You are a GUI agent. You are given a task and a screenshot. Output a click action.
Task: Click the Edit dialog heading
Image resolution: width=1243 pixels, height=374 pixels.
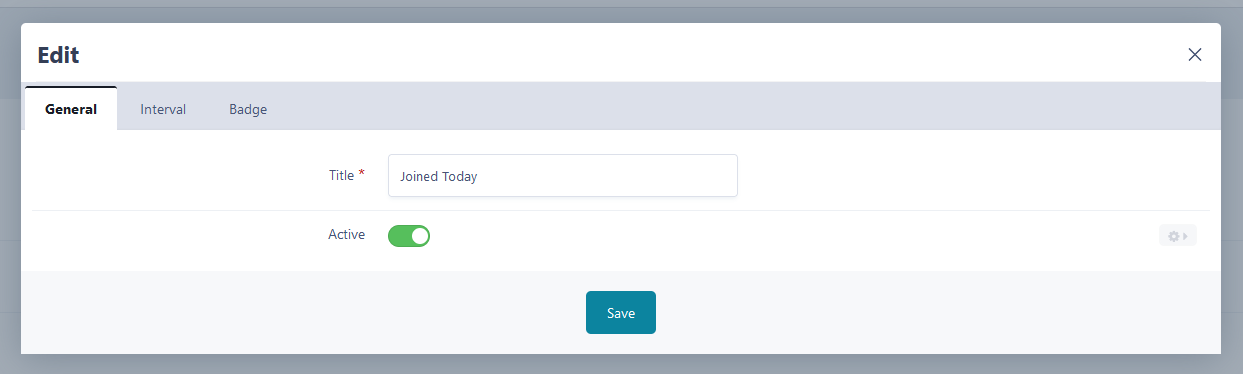59,55
